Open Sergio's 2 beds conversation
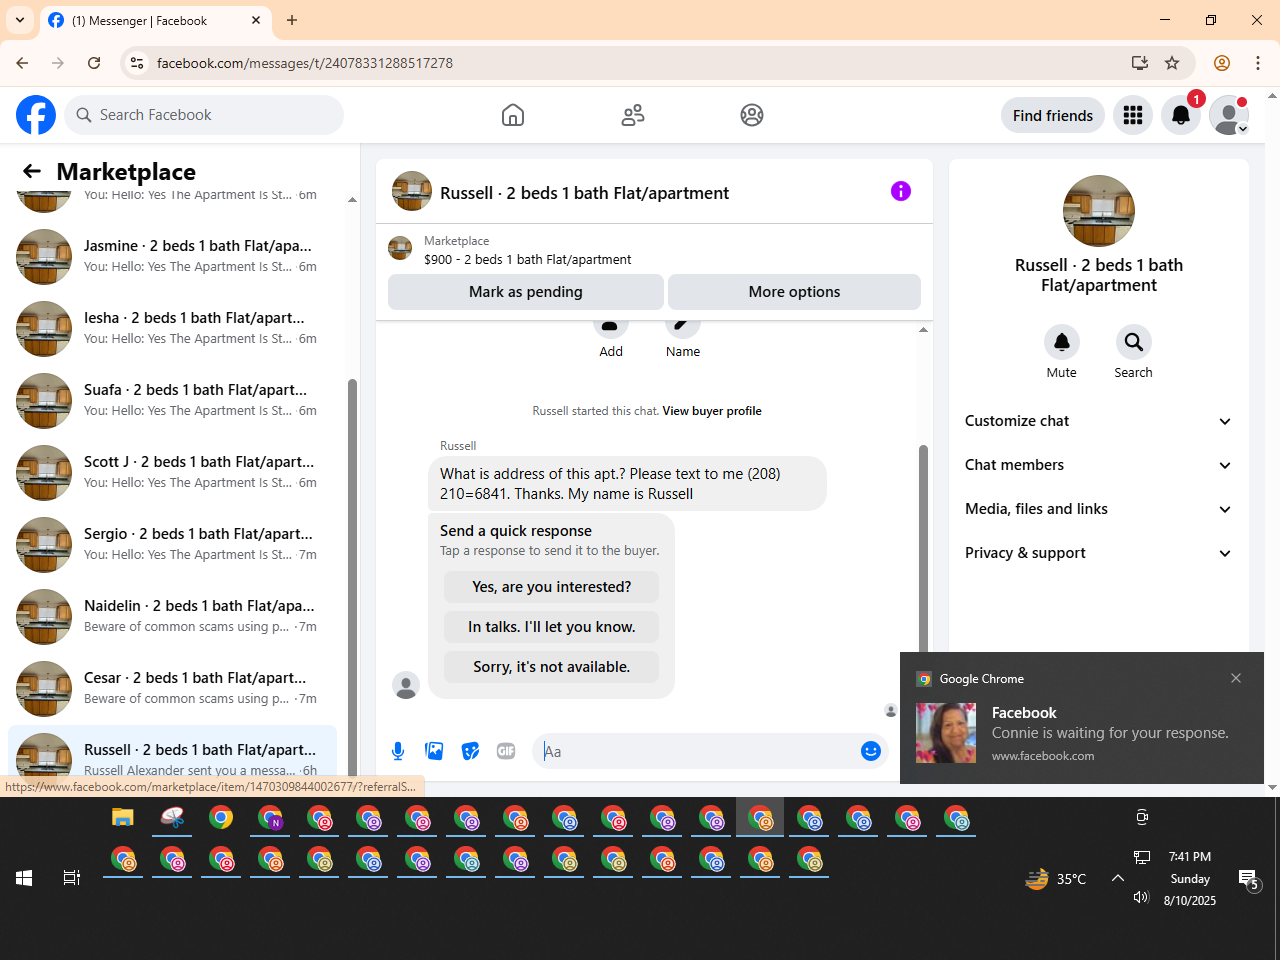This screenshot has width=1280, height=960. coord(172,545)
